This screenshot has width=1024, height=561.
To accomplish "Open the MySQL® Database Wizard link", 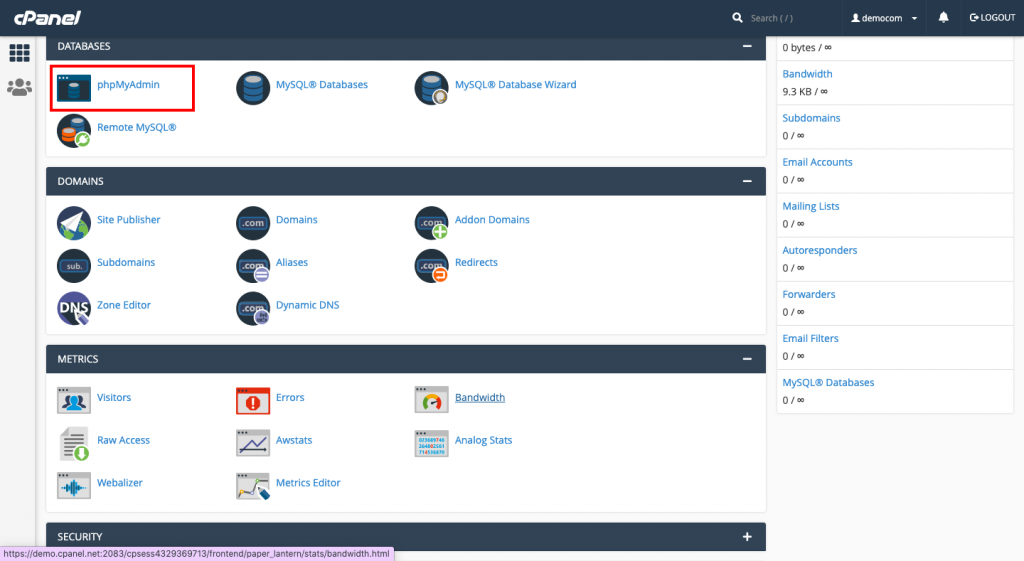I will click(515, 84).
